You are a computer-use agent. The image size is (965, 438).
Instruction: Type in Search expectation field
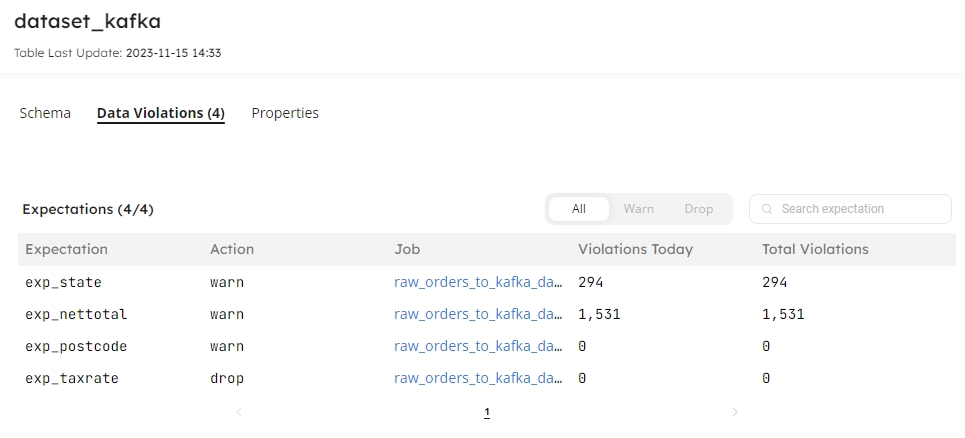(860, 209)
